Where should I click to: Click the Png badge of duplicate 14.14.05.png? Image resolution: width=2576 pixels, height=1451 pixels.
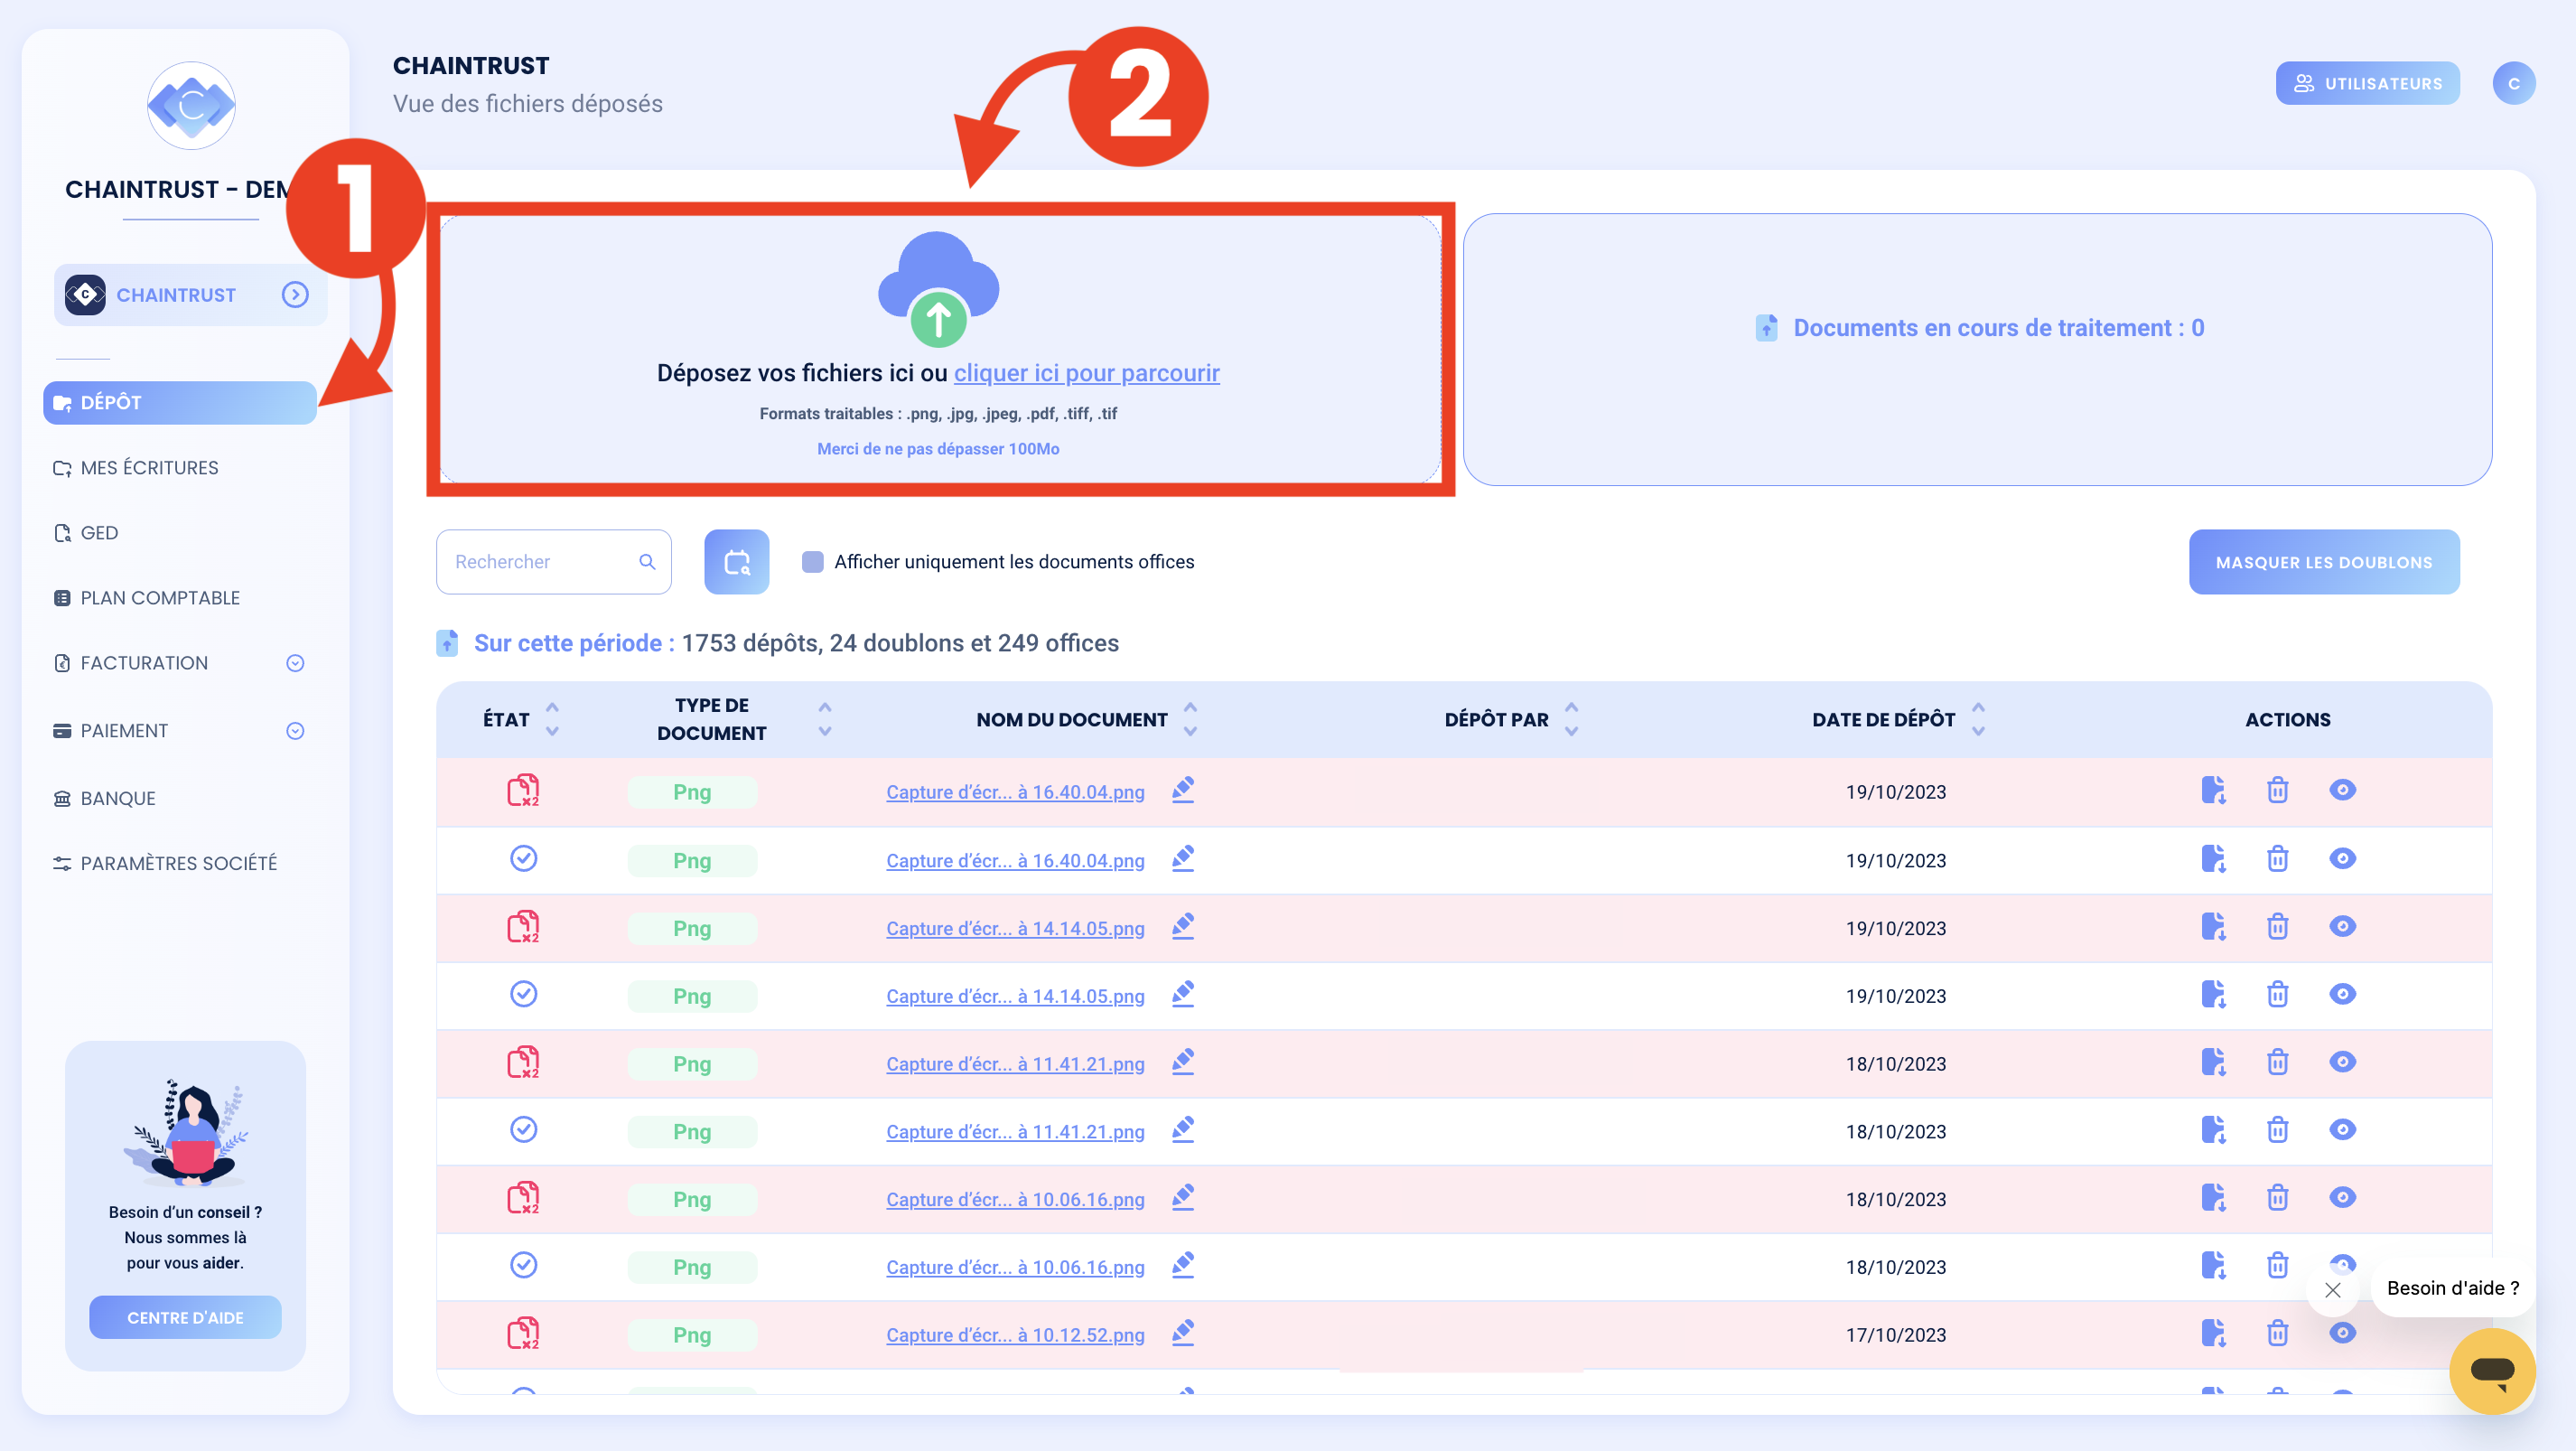point(692,929)
